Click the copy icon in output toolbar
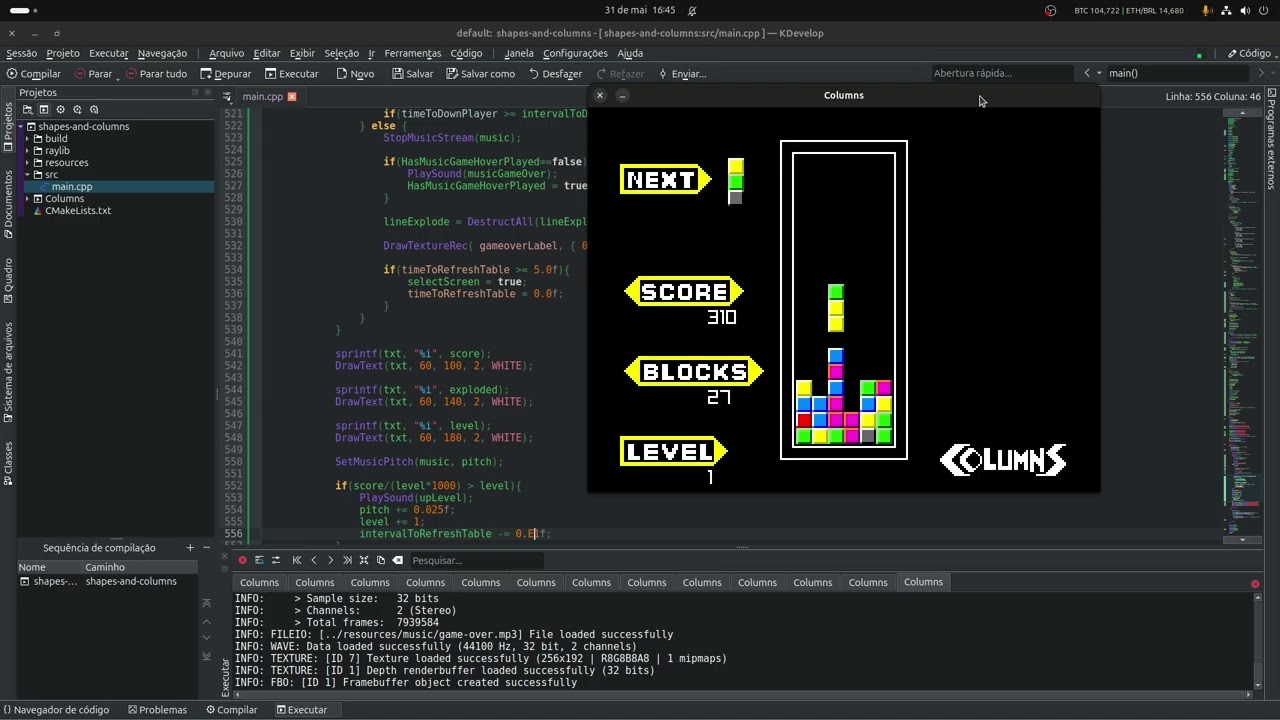Screen dimensions: 1280x720 [380, 560]
